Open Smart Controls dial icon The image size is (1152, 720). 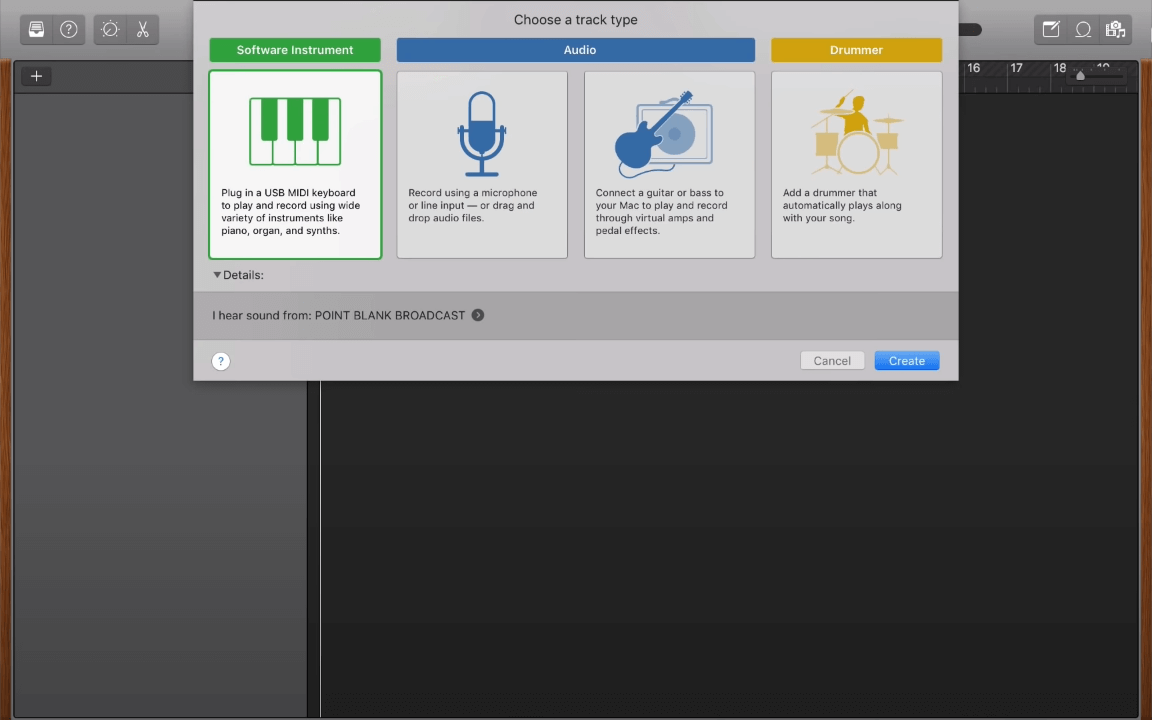110,30
